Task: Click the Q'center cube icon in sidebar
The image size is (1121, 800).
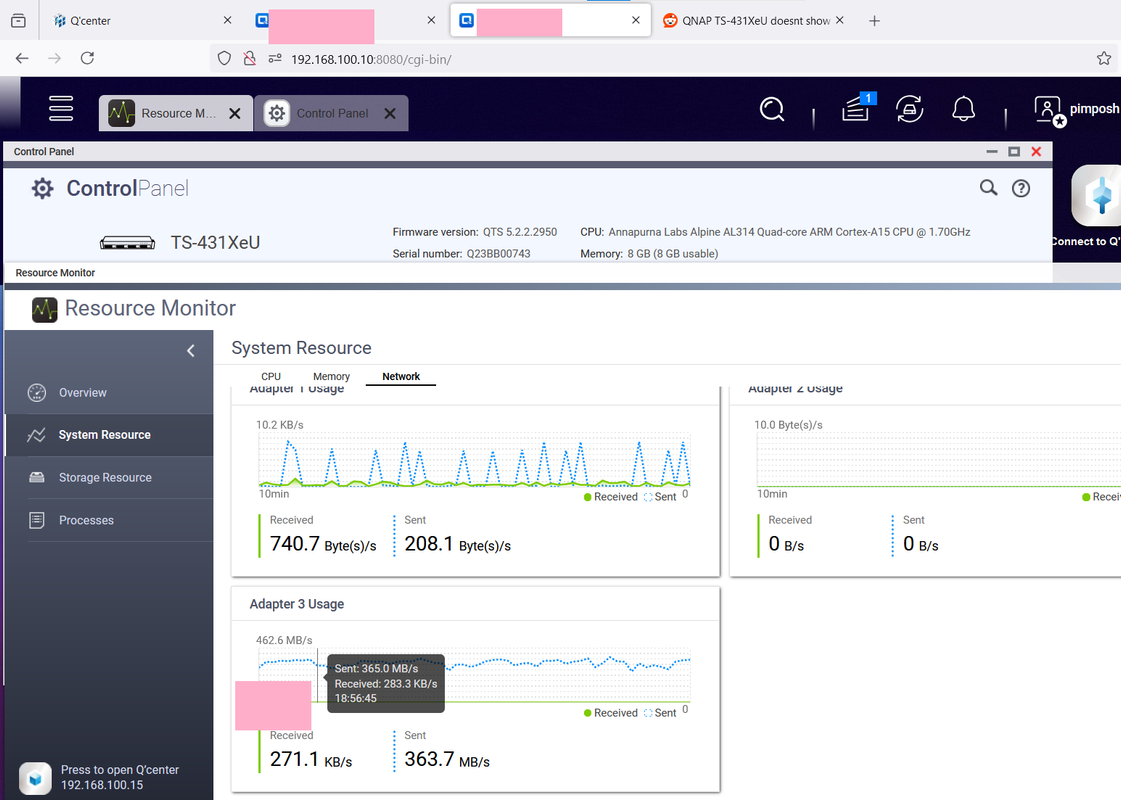Action: [x=35, y=778]
